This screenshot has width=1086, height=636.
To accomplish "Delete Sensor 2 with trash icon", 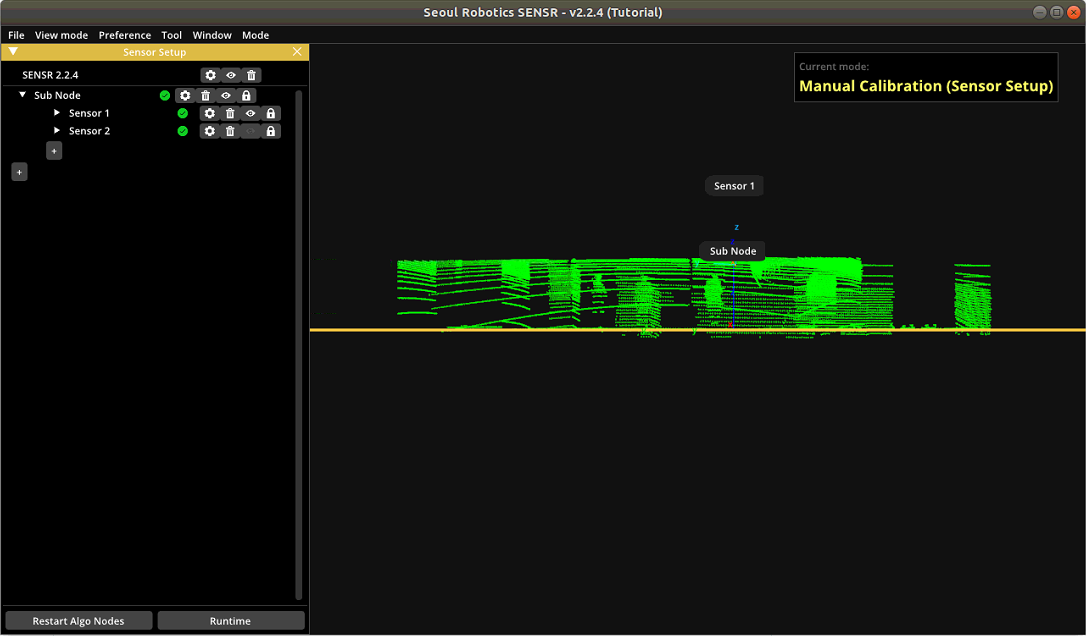I will pyautogui.click(x=230, y=131).
